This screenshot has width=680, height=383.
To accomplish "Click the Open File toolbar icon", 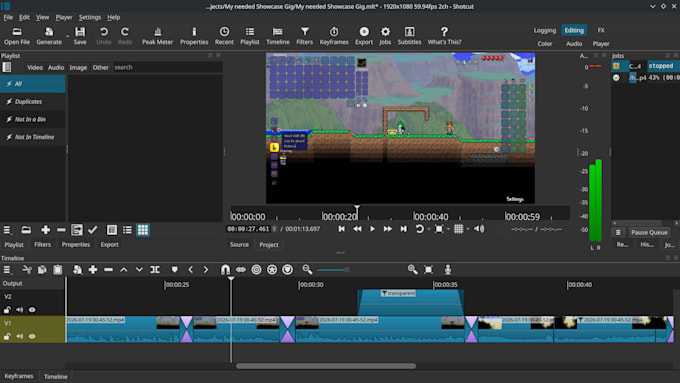I will coord(17,36).
